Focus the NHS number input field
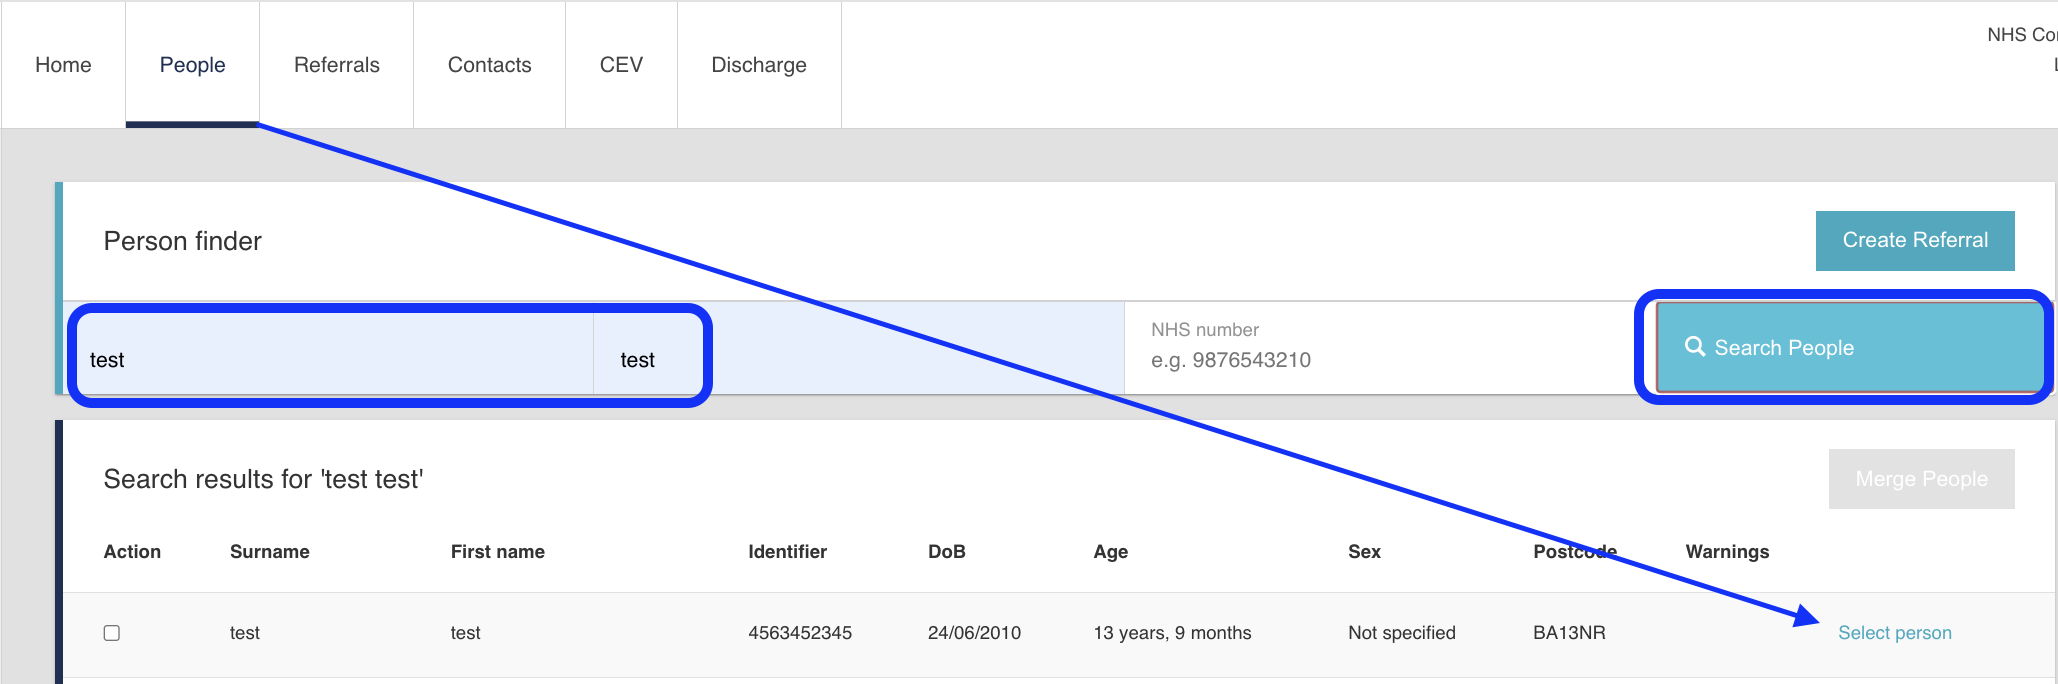 [x=1380, y=359]
